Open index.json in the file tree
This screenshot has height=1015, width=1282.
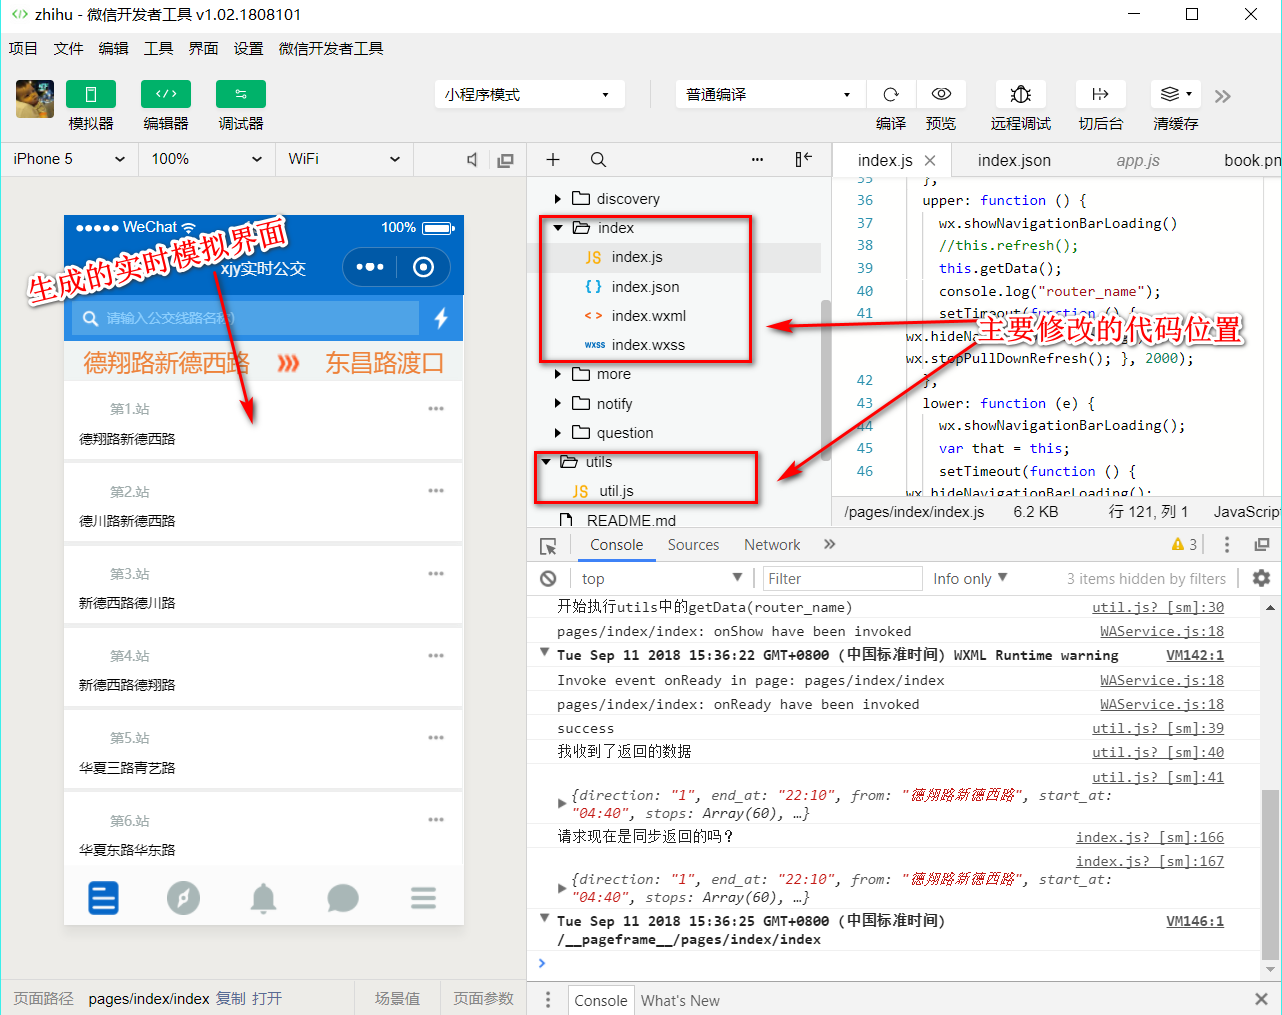[645, 287]
